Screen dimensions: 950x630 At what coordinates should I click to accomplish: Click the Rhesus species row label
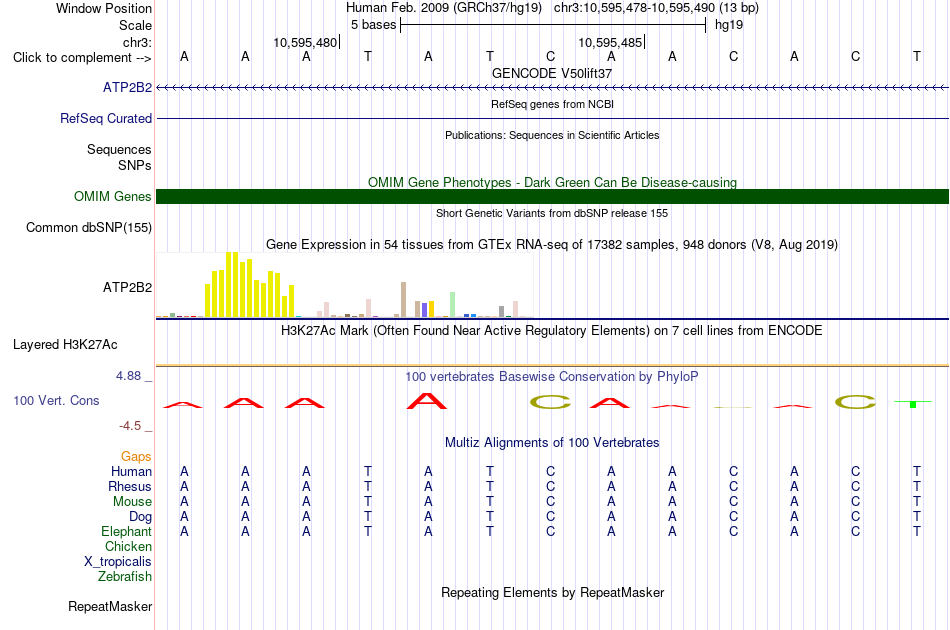click(x=130, y=486)
